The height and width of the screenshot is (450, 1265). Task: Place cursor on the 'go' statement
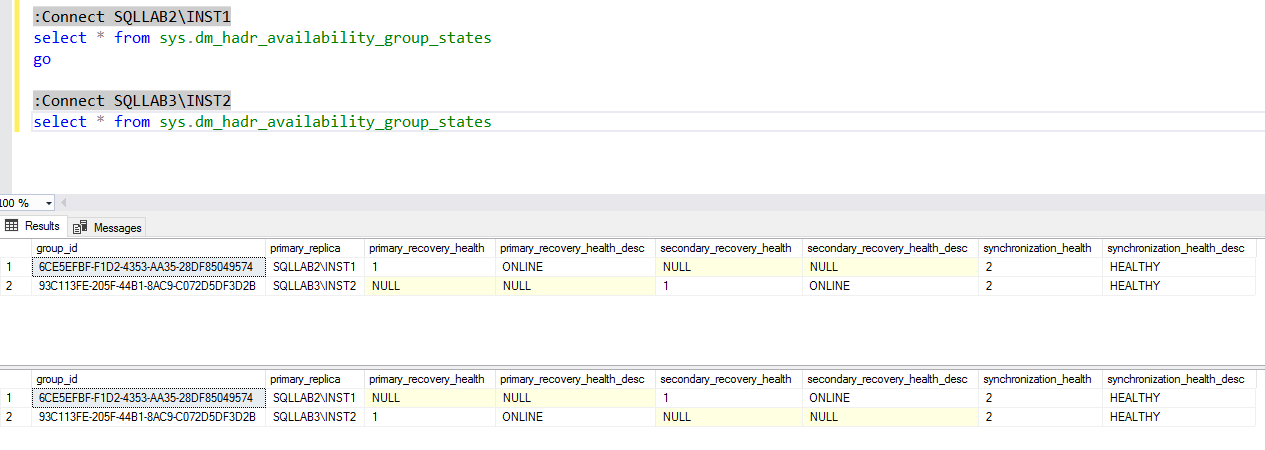(x=42, y=59)
